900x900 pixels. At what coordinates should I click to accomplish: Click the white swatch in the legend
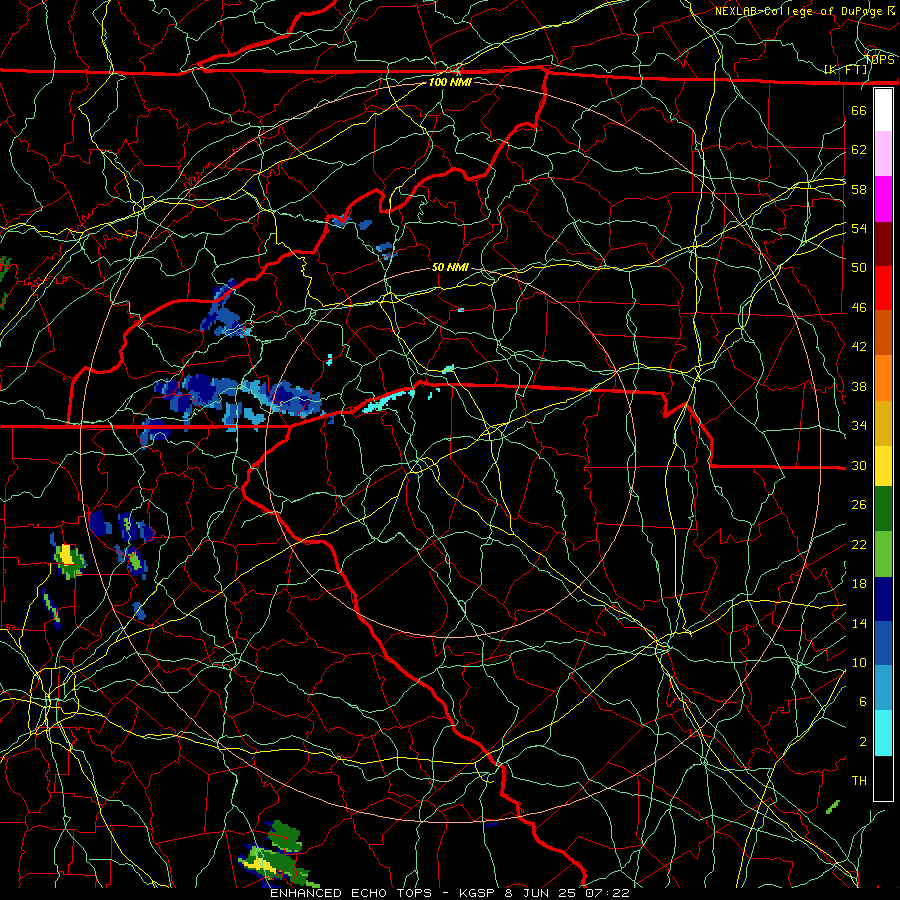[x=883, y=110]
